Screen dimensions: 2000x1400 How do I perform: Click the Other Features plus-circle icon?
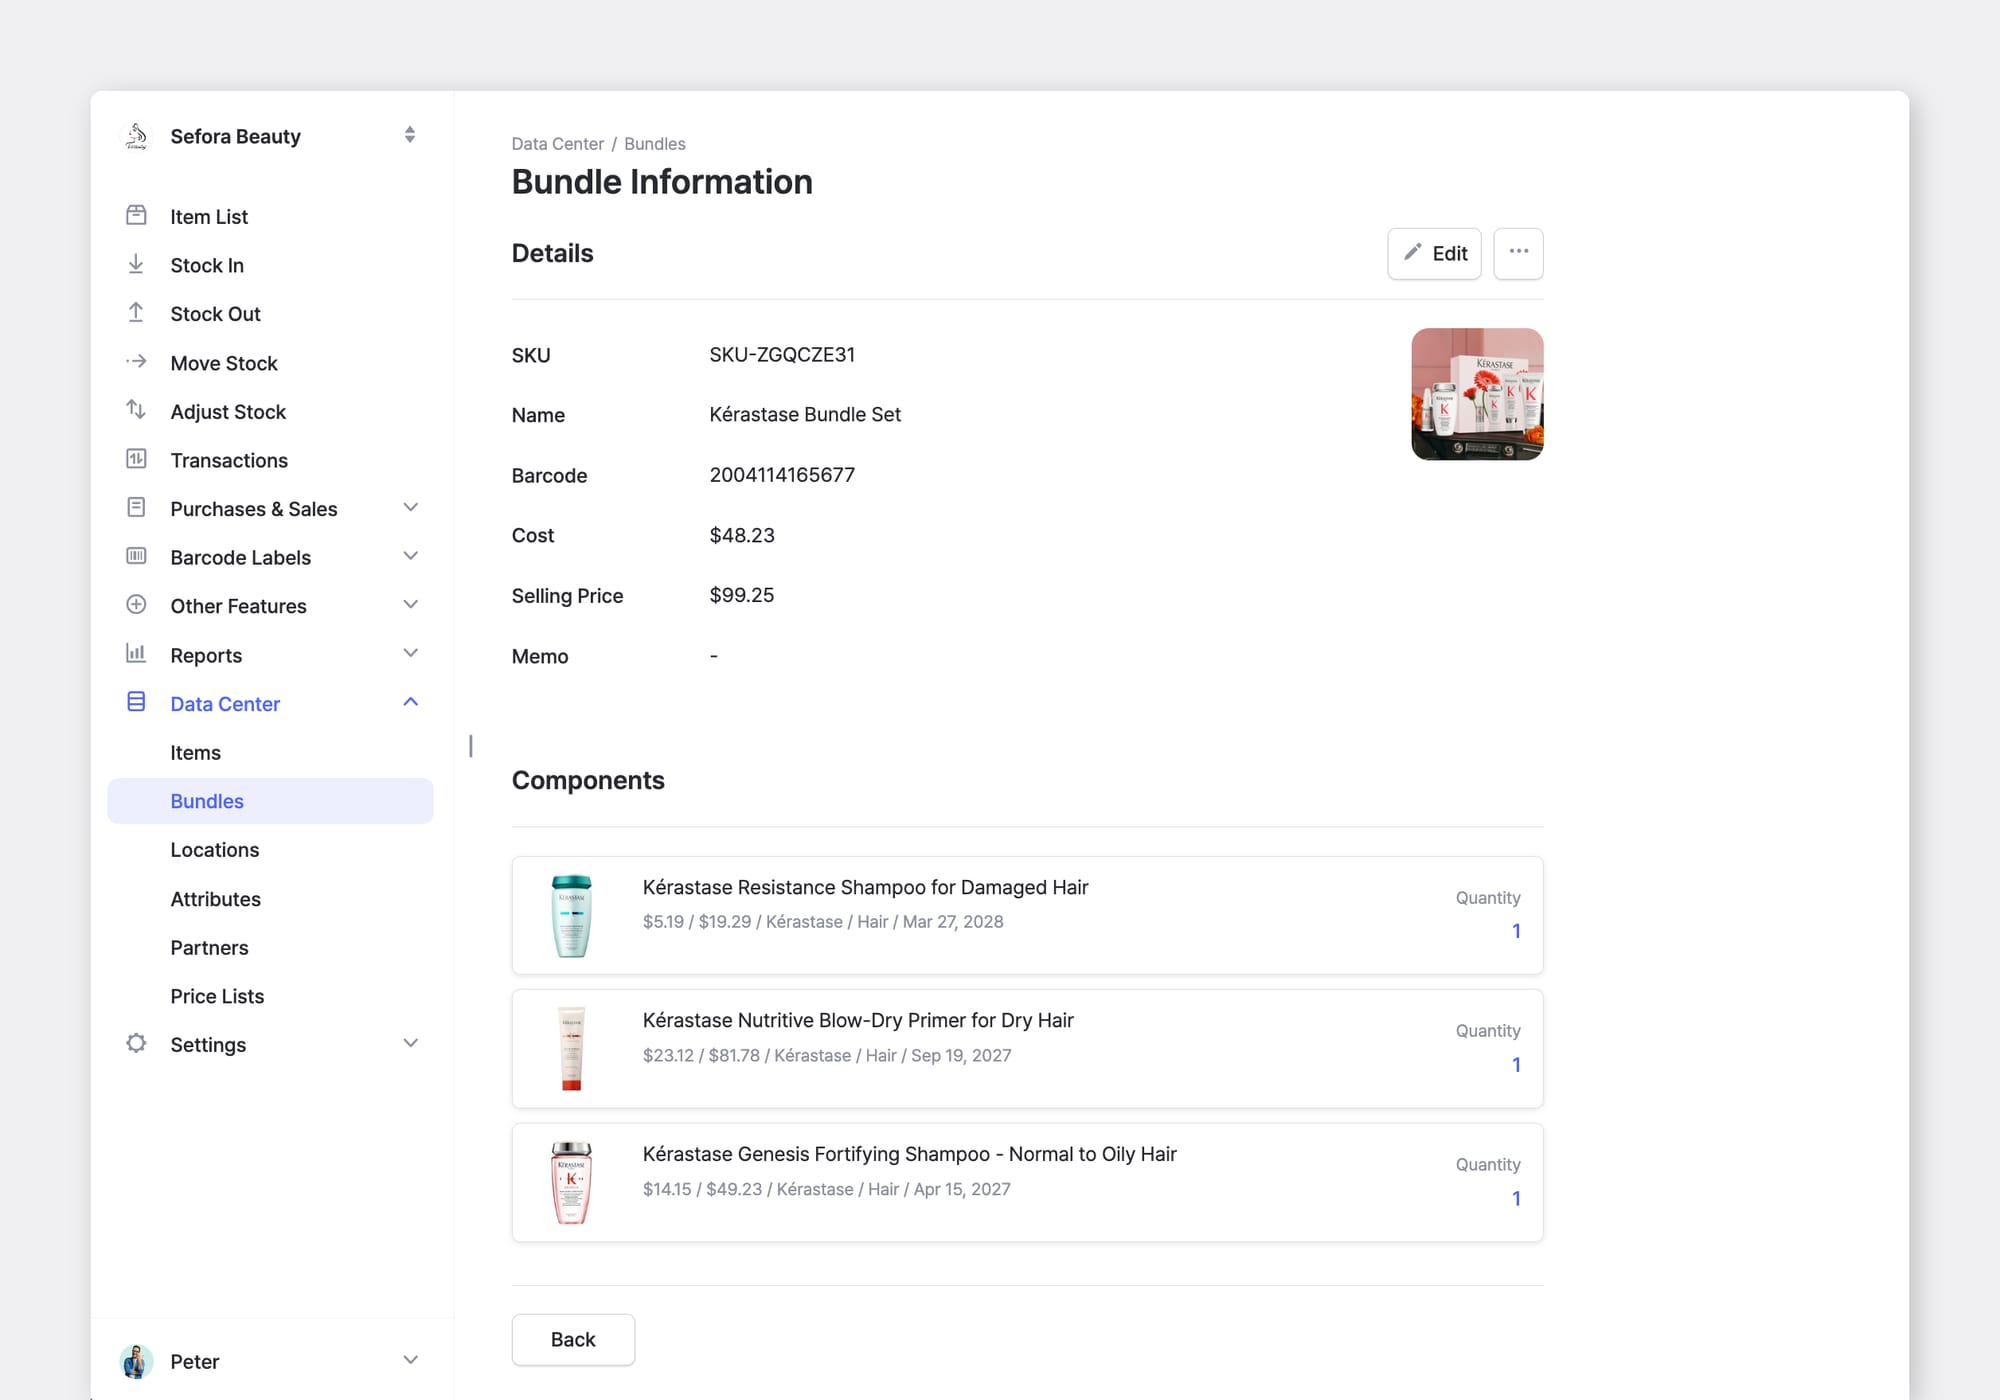136,604
